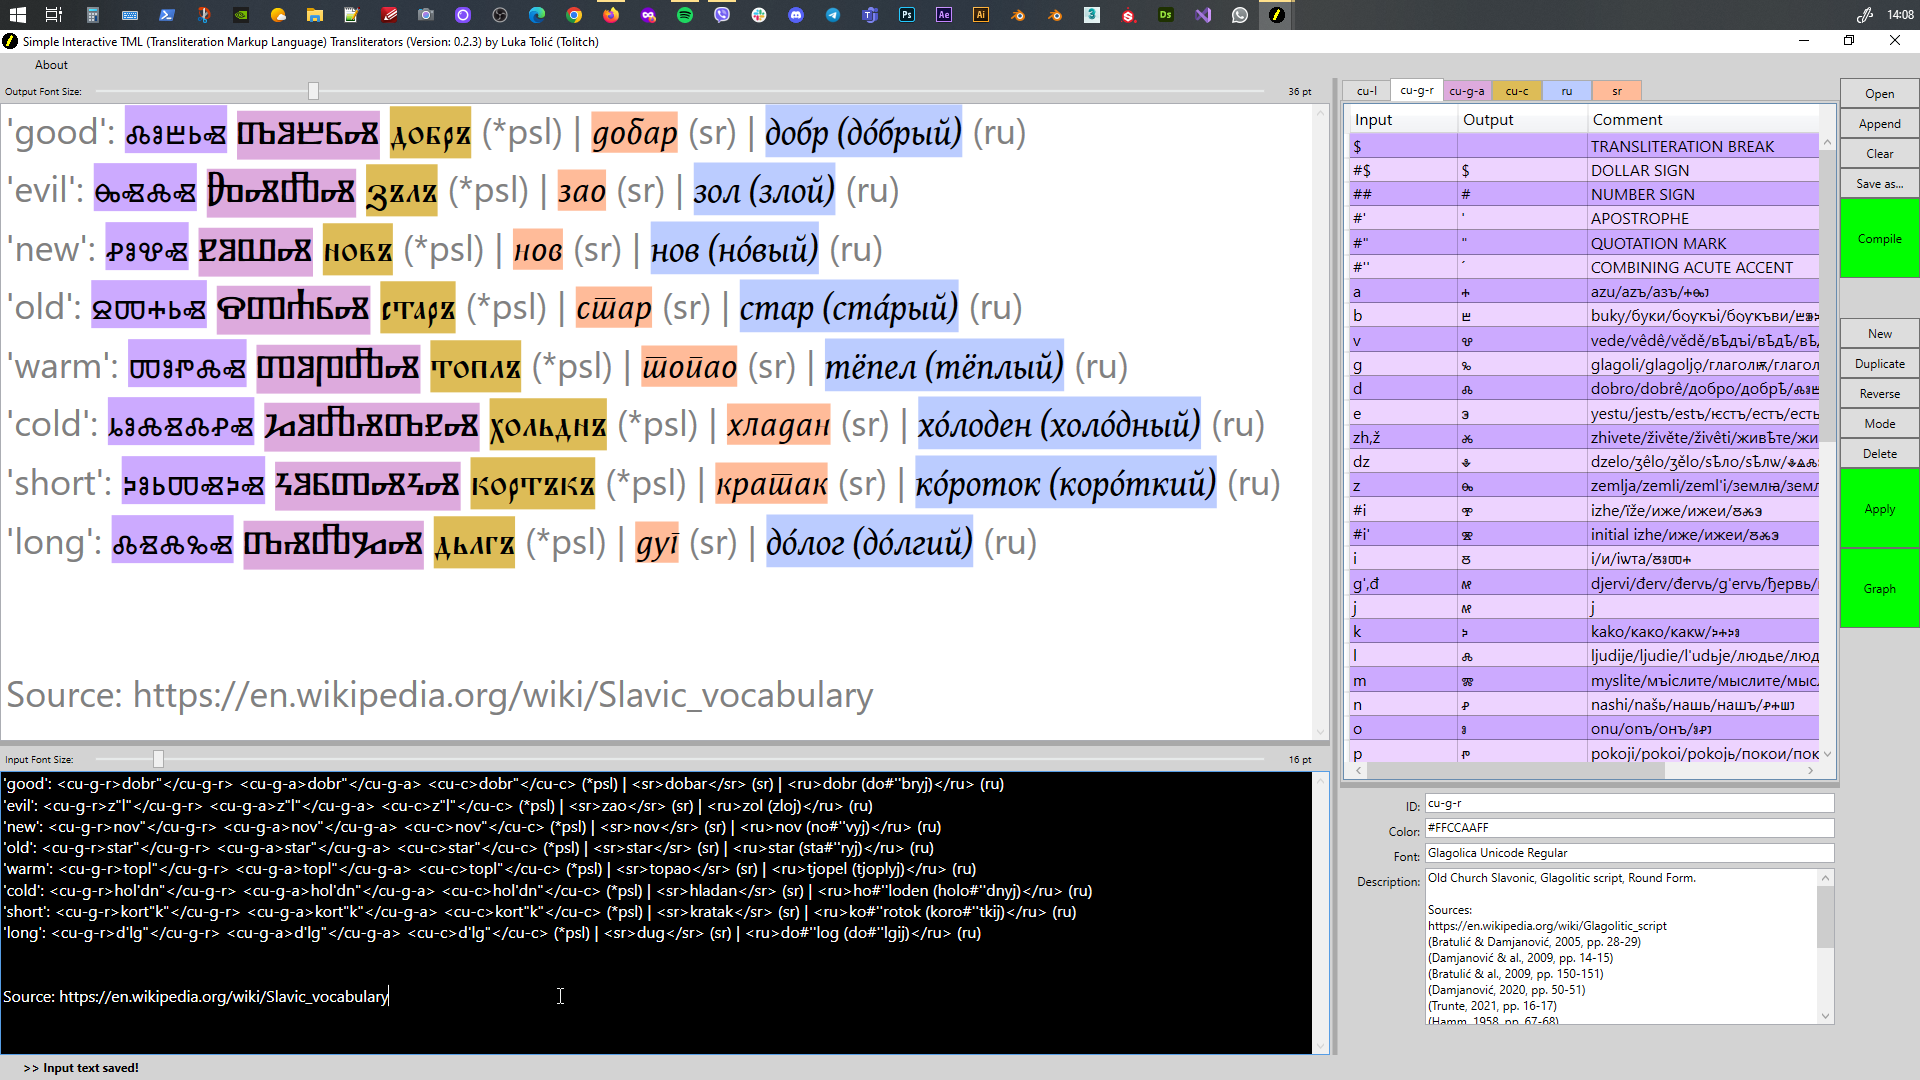Viewport: 1920px width, 1080px height.
Task: Click the Duplicate button
Action: tap(1879, 364)
